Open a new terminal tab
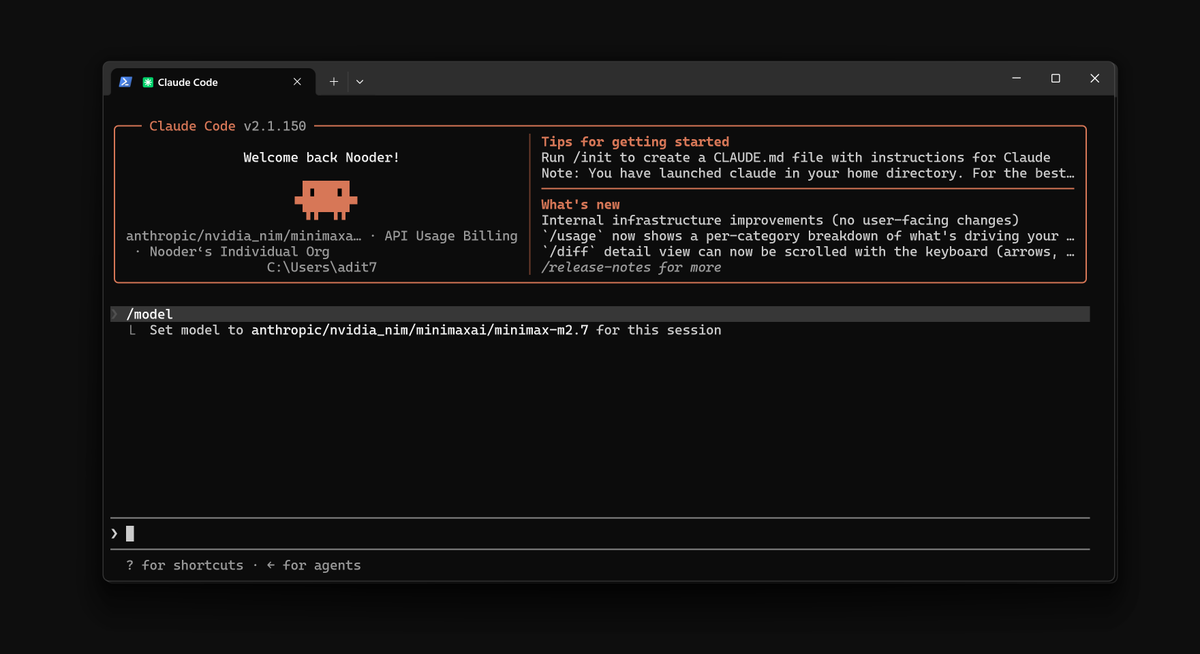1200x654 pixels. pyautogui.click(x=334, y=82)
